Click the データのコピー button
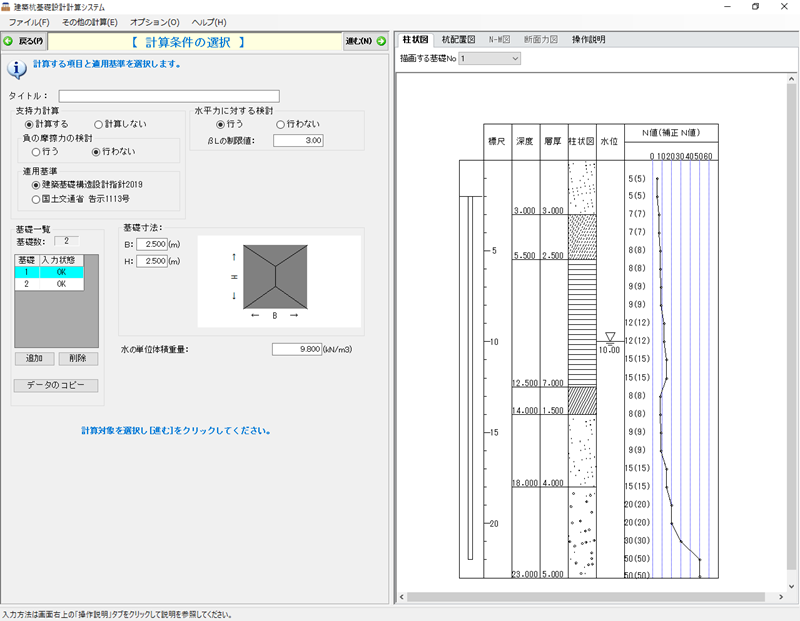The height and width of the screenshot is (621, 800). point(56,385)
